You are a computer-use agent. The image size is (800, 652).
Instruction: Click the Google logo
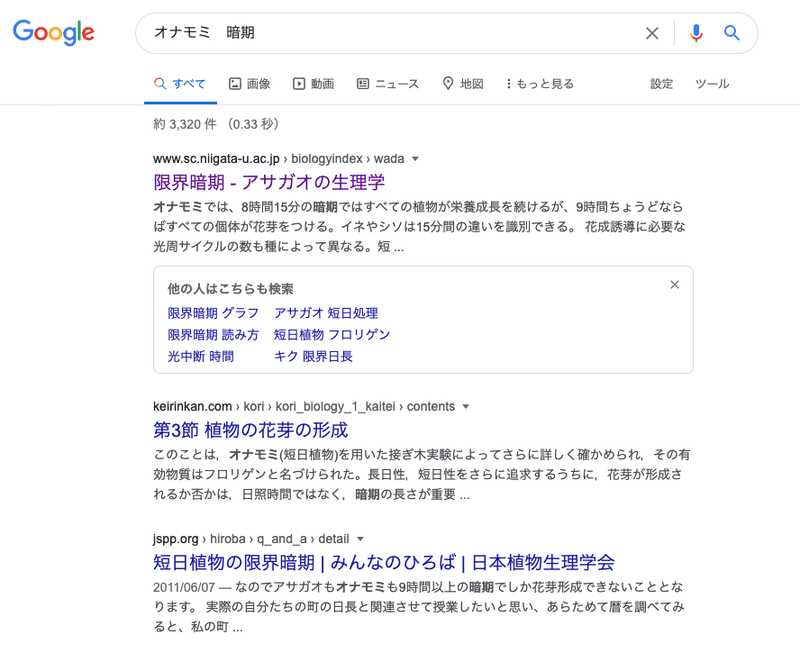54,32
